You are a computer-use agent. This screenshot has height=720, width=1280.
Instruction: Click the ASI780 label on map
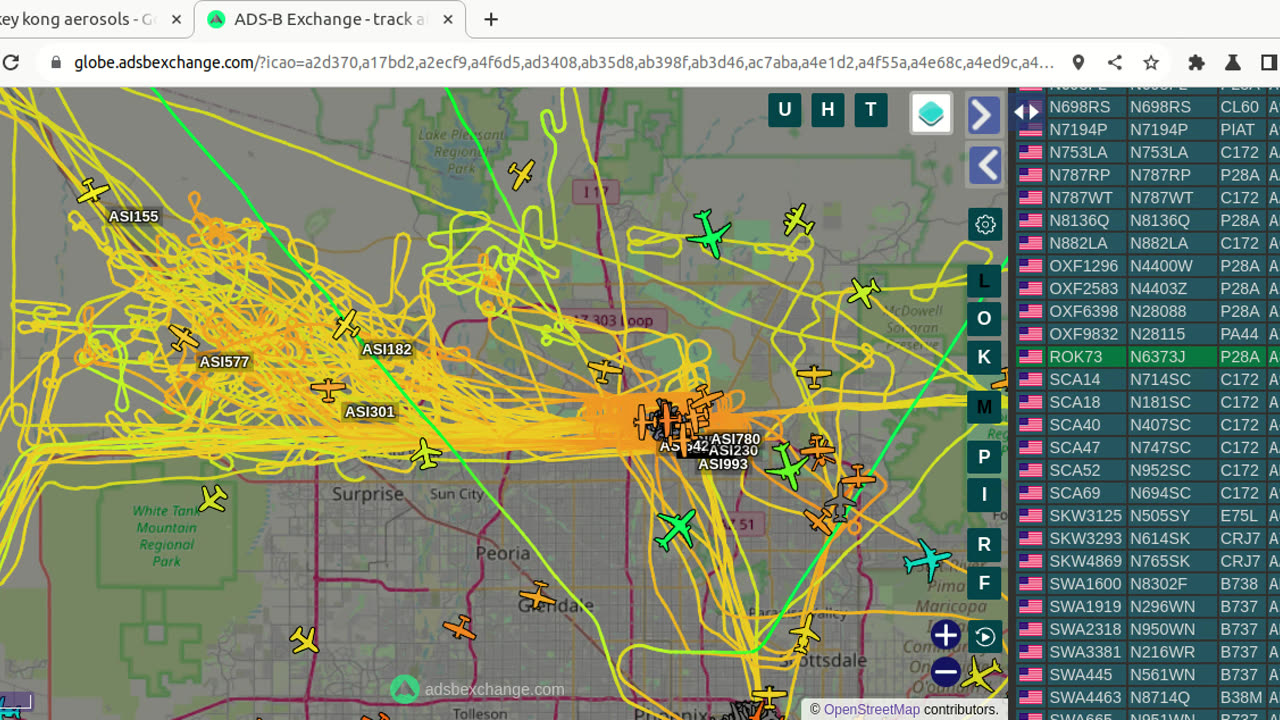(x=735, y=439)
